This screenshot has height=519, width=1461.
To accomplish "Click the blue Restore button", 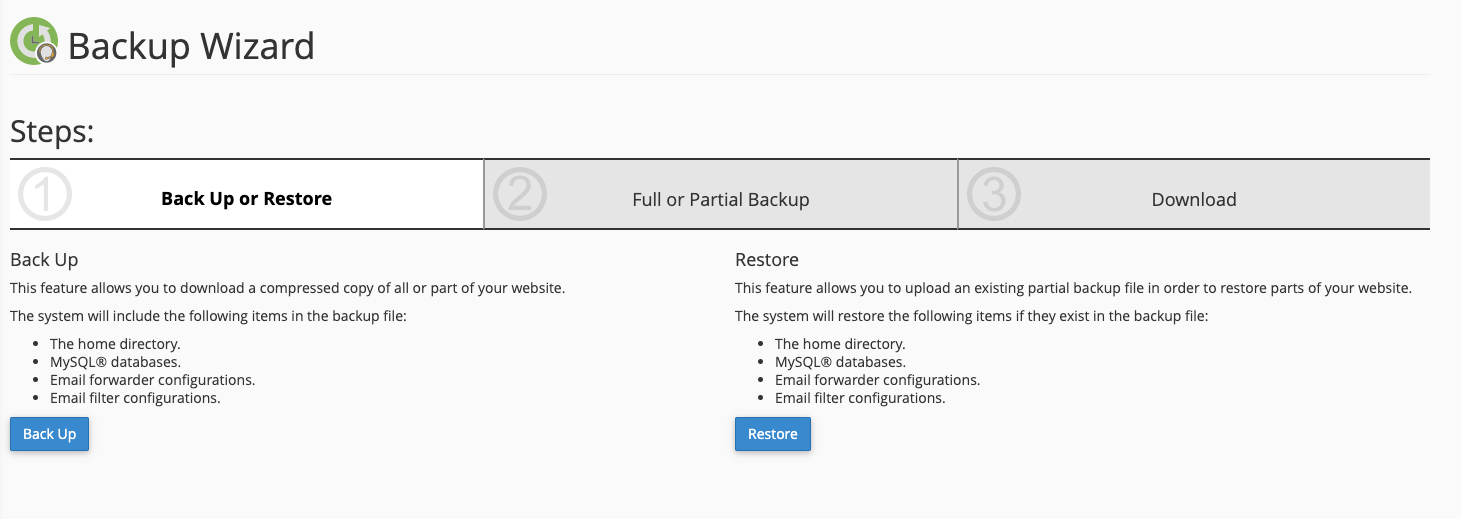I will 773,434.
